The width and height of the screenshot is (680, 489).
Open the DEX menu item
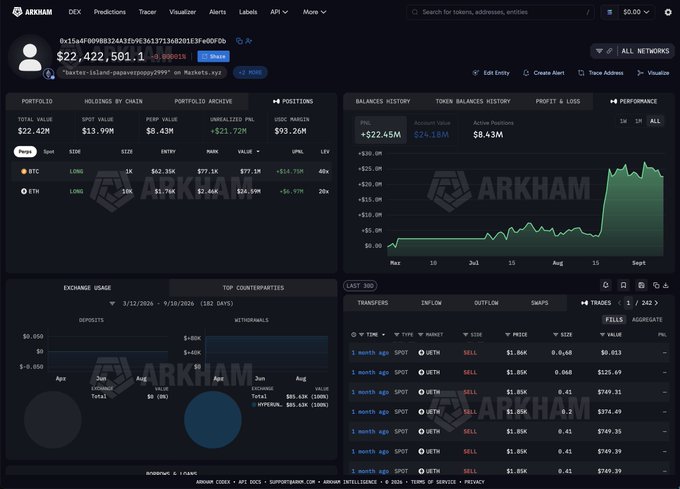point(75,12)
